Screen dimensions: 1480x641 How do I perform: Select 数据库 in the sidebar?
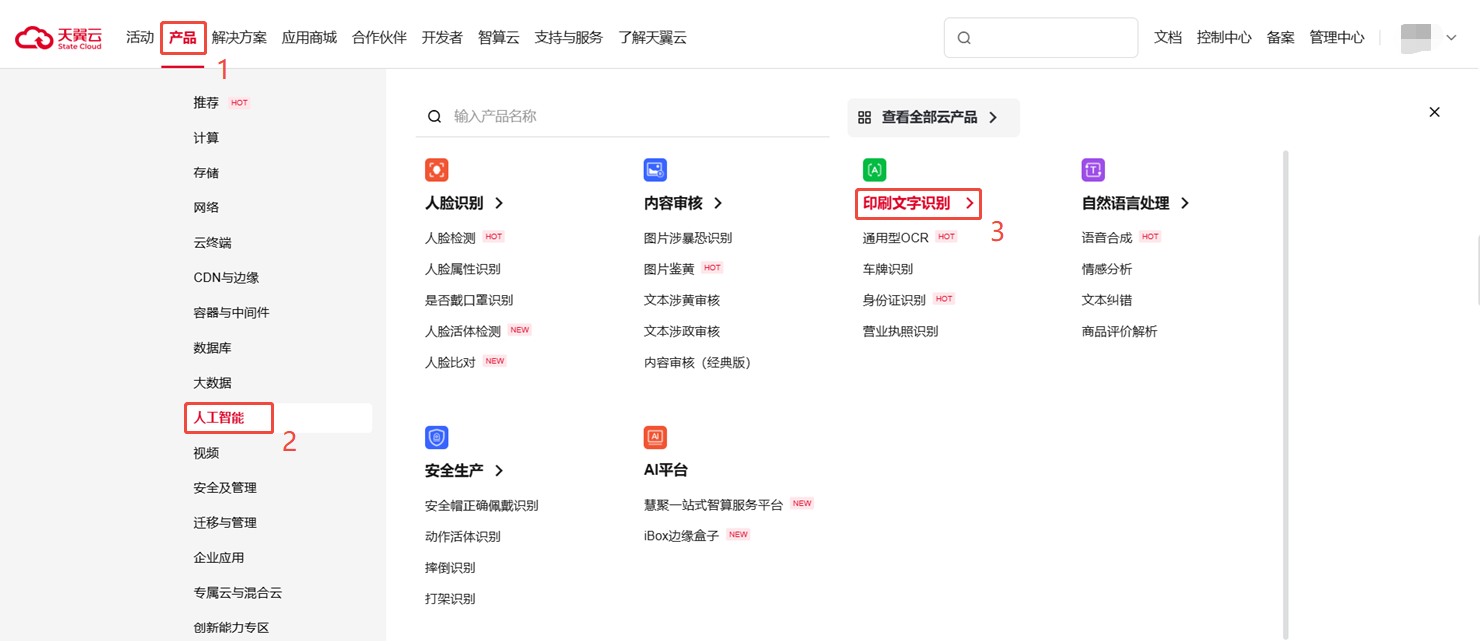pos(212,348)
